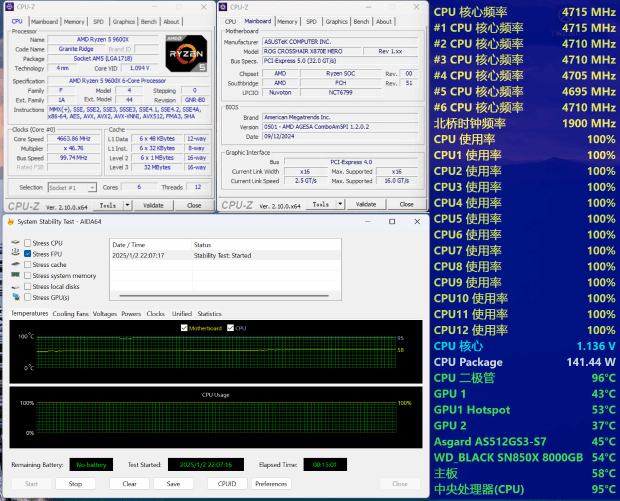This screenshot has height=501, width=620.
Task: Click Stop button in stability test
Action: [x=75, y=484]
